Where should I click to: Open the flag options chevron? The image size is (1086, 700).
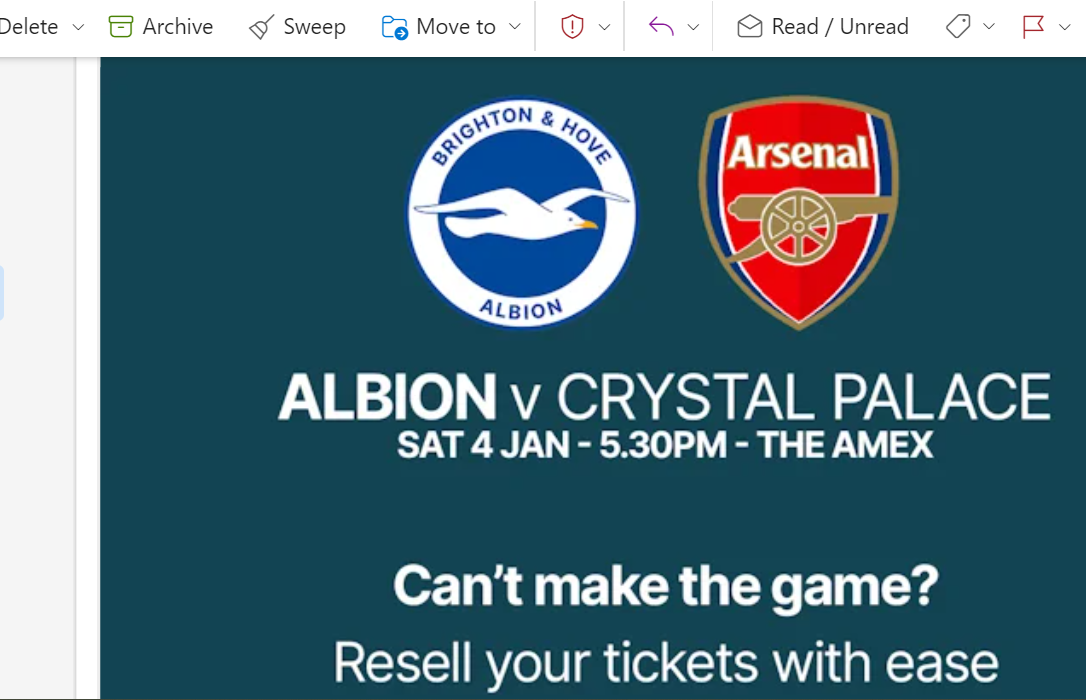[1065, 27]
